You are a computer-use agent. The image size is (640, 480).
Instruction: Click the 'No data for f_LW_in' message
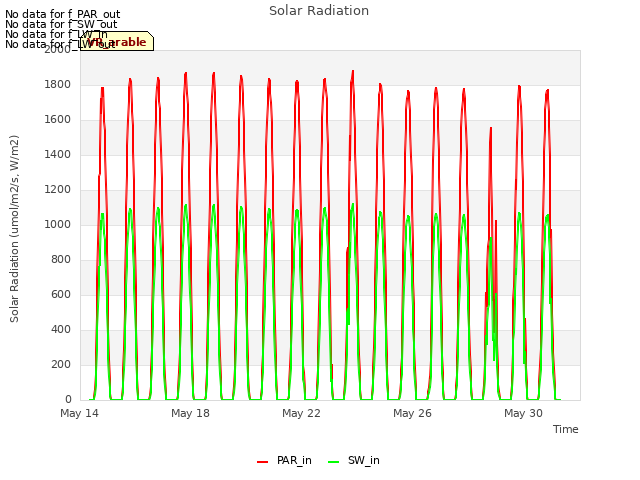[56, 34]
